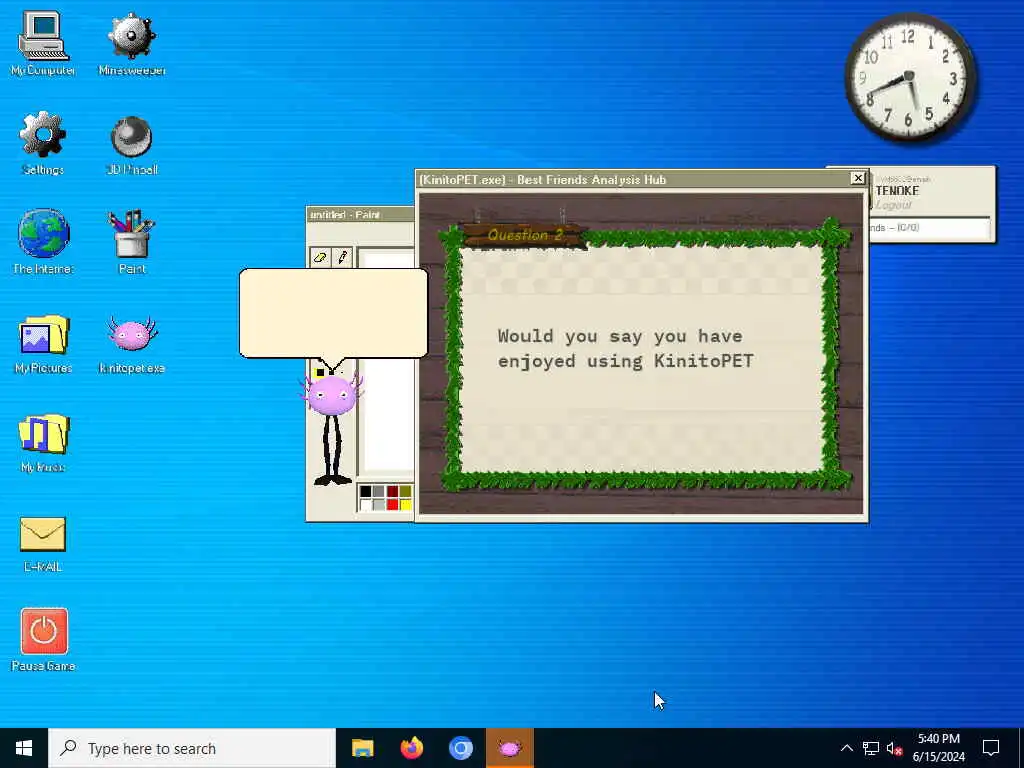Viewport: 1024px width, 768px height.
Task: Pick the bright red swatch in Paint
Action: [x=392, y=504]
